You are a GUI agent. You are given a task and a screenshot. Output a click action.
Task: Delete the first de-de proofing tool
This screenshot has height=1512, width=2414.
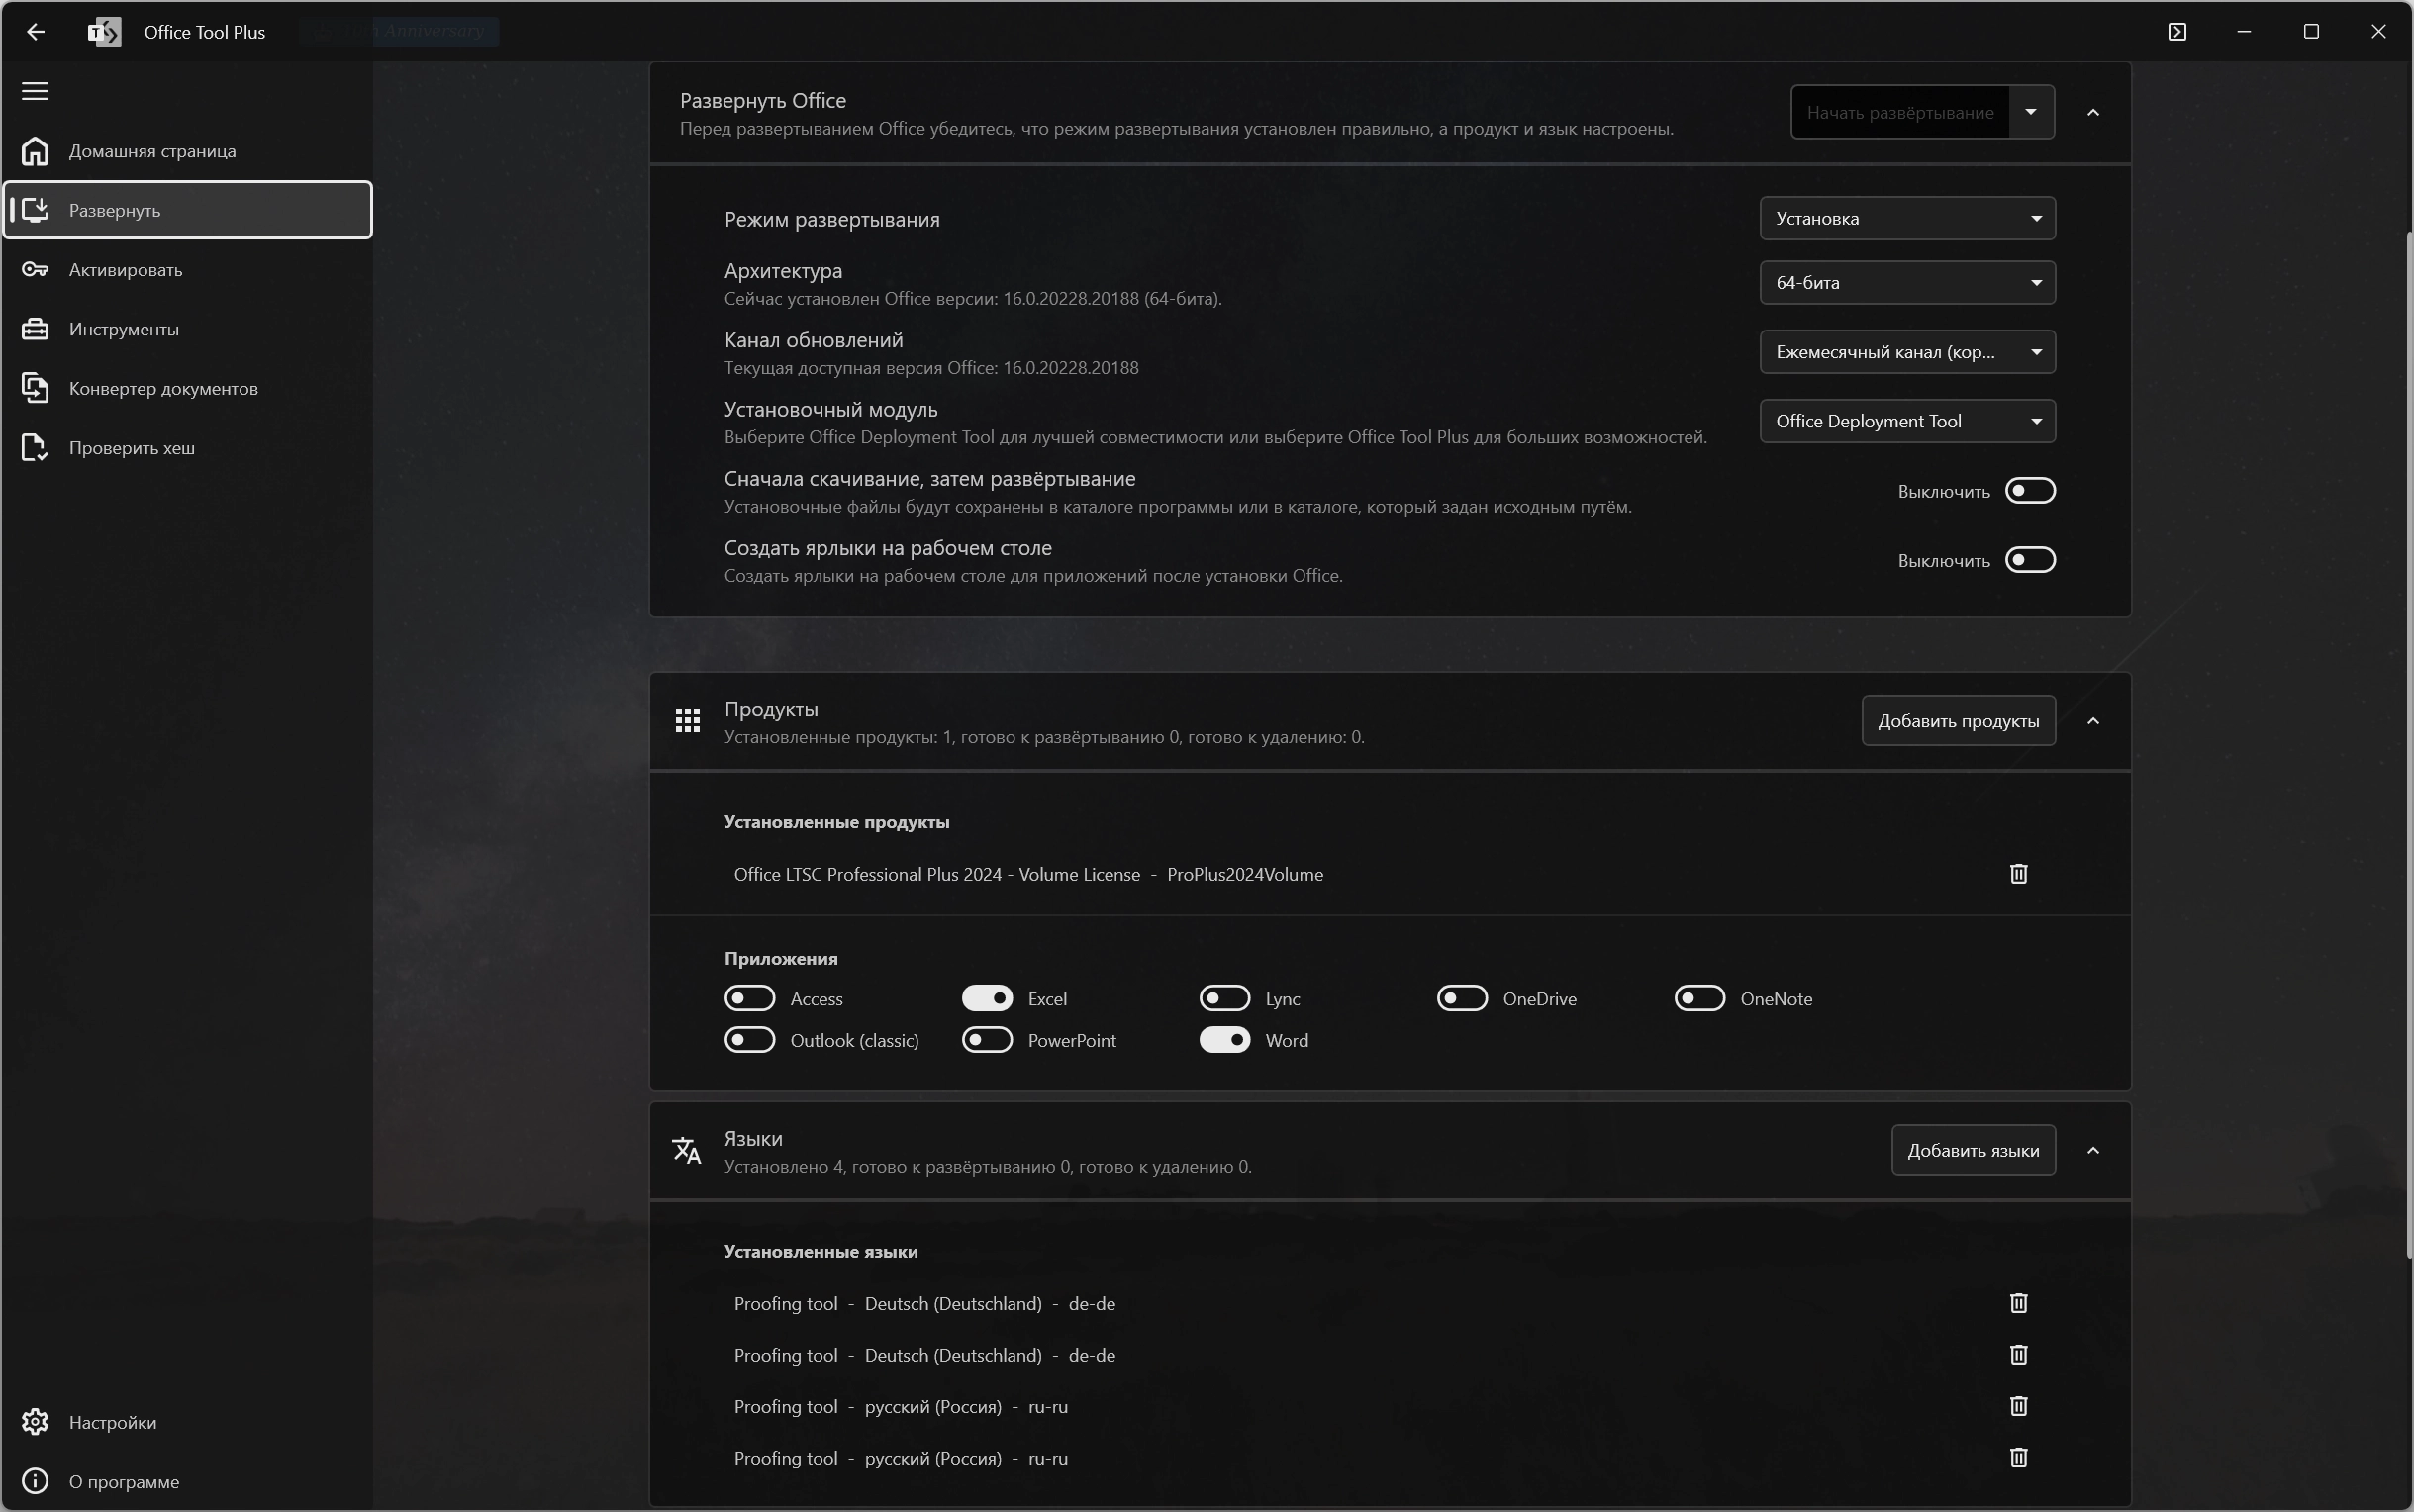coord(2018,1303)
